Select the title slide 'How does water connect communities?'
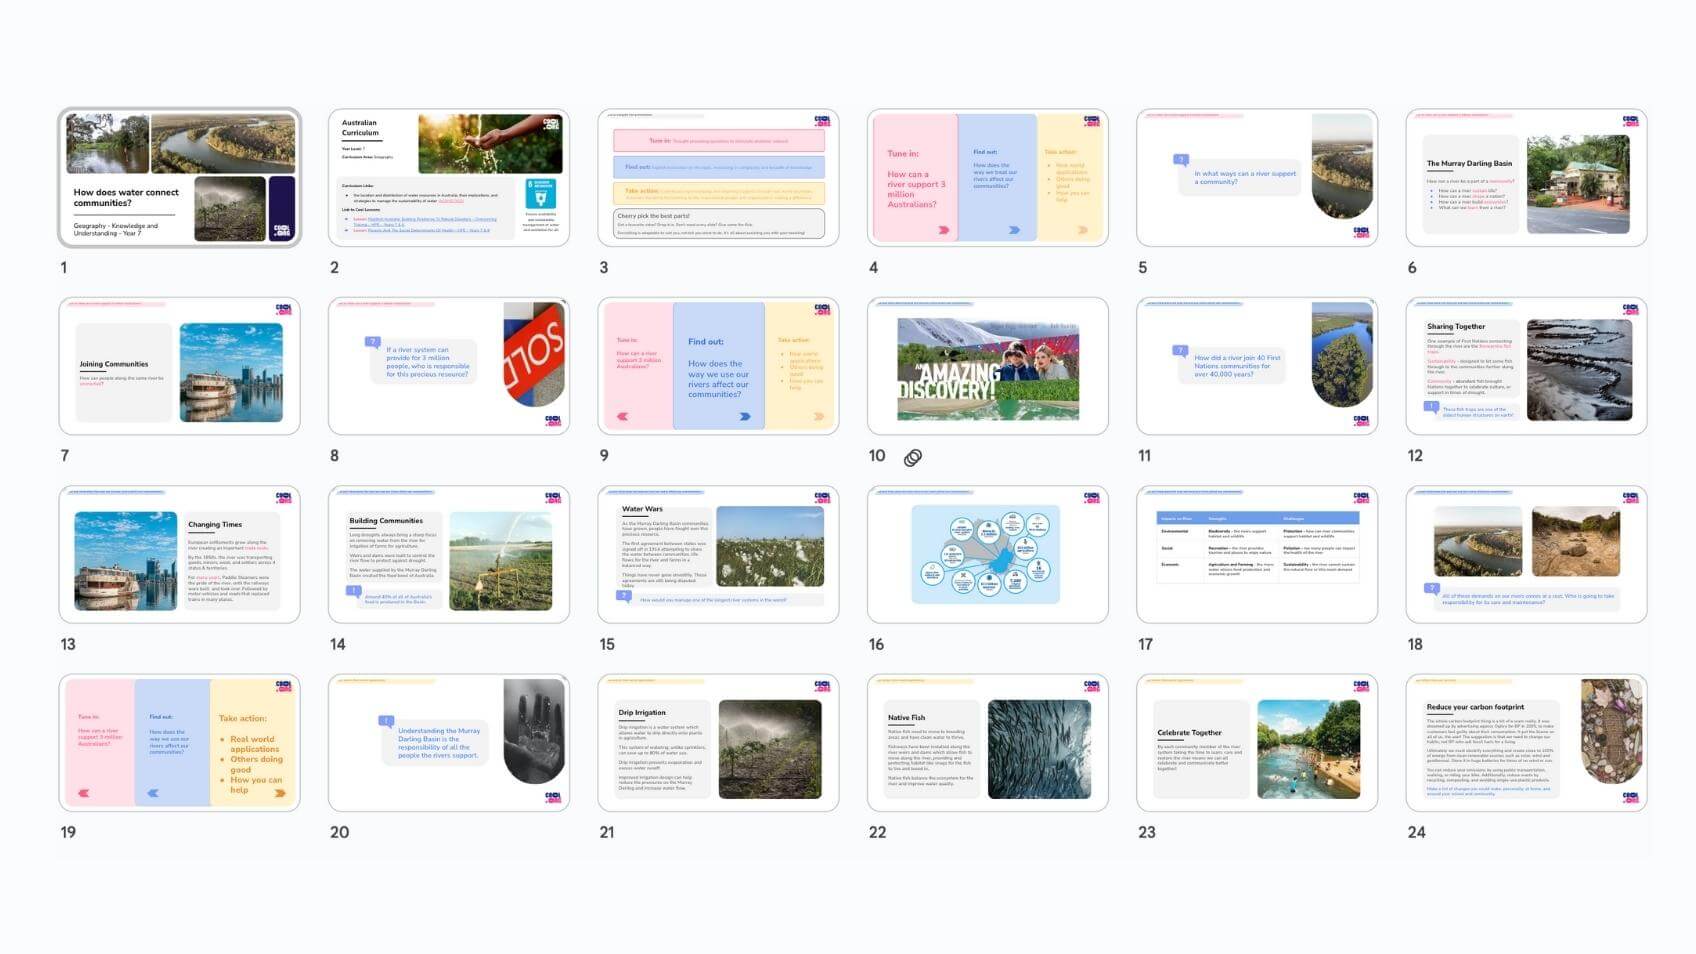Image resolution: width=1696 pixels, height=954 pixels. click(179, 177)
